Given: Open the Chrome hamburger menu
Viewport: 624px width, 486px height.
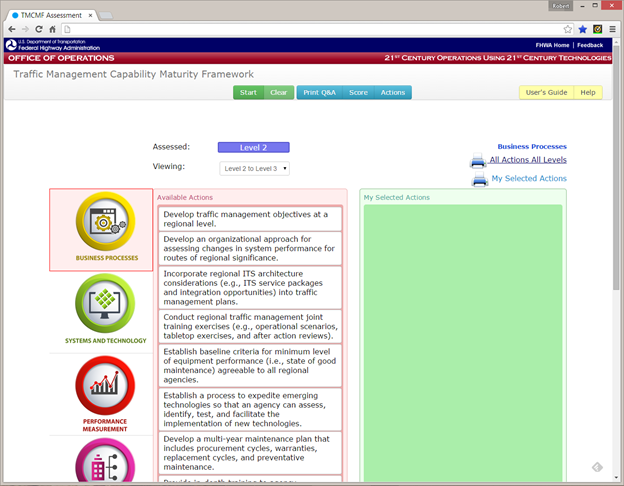Looking at the screenshot, I should coord(612,29).
